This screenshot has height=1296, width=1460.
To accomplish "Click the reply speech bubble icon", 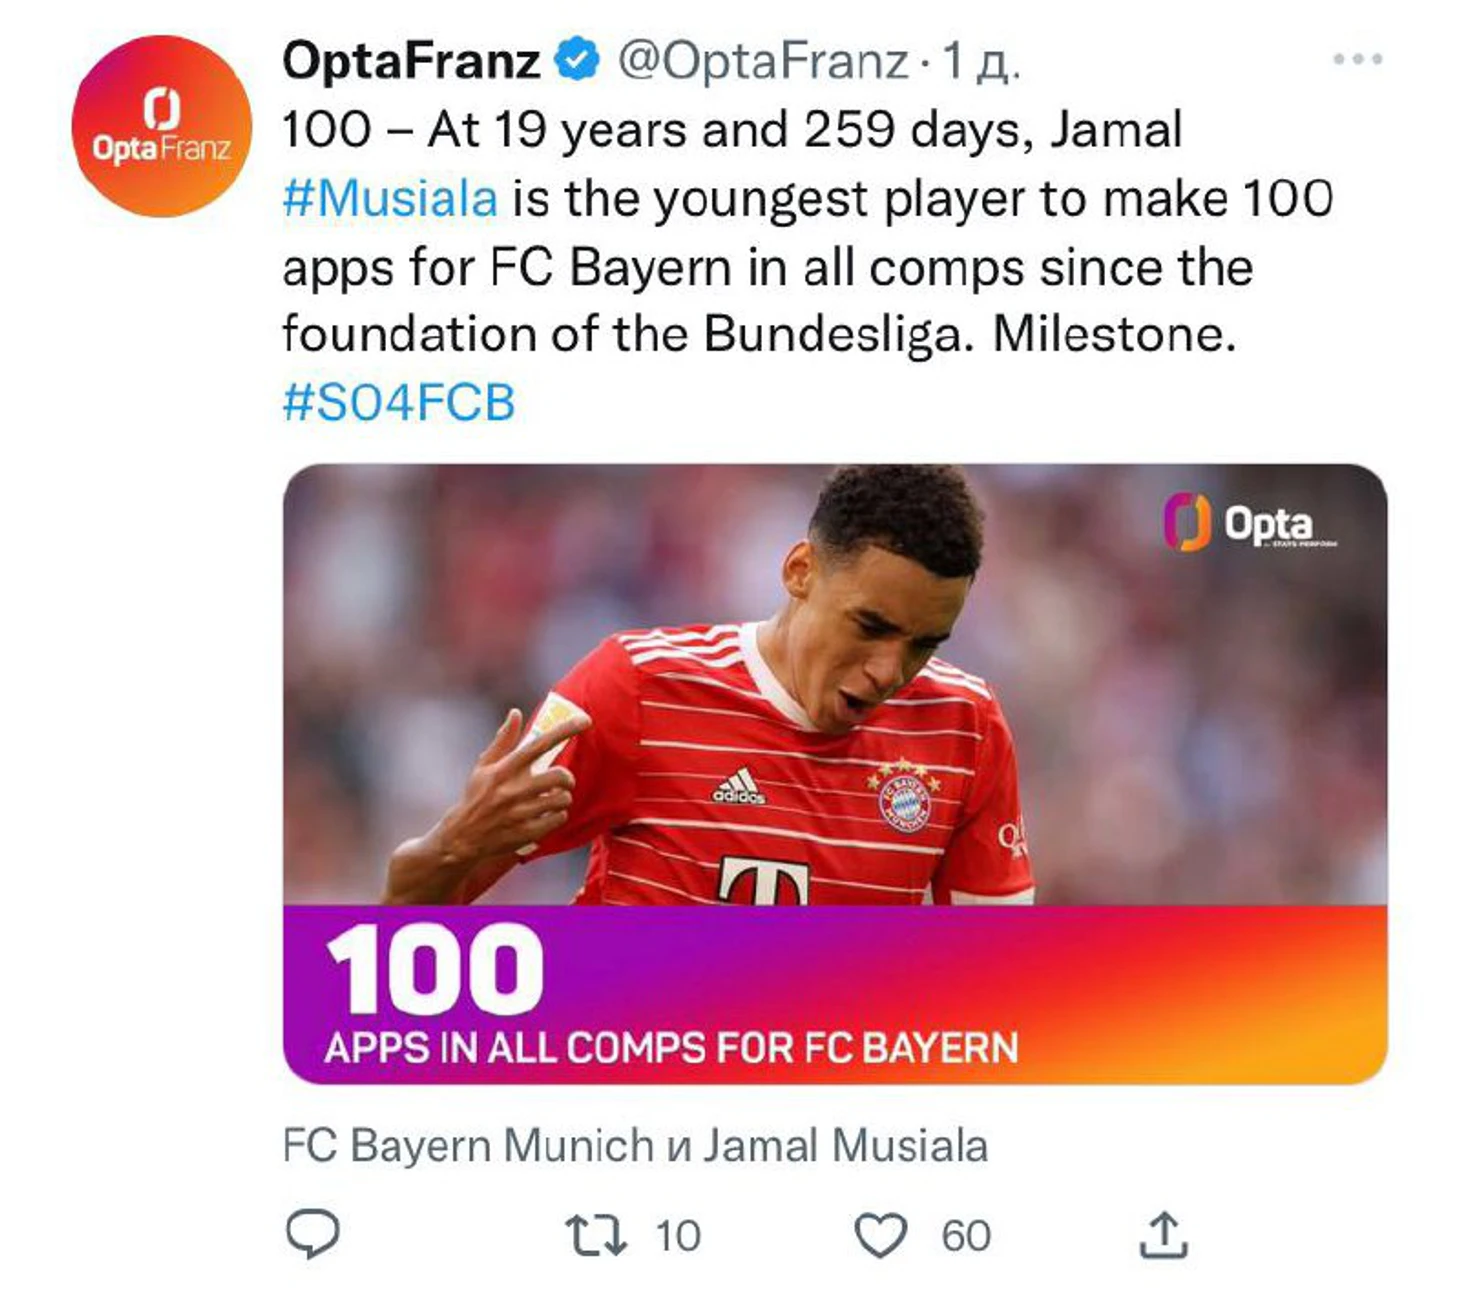I will point(313,1235).
